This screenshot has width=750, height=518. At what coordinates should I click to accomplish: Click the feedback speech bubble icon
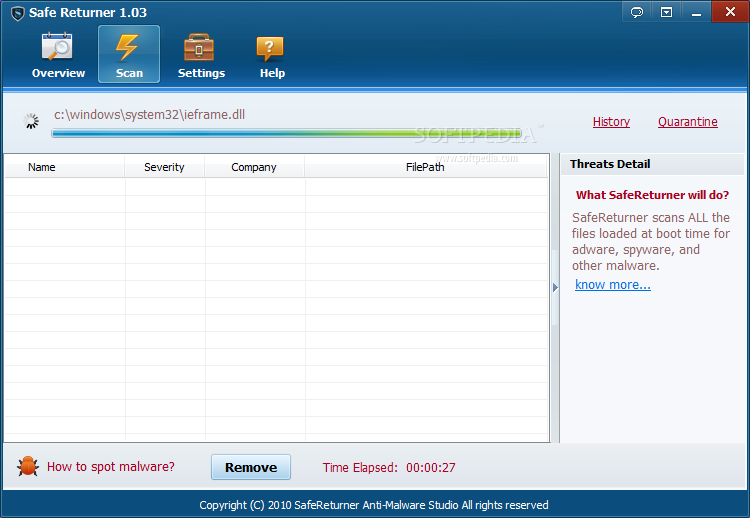(x=637, y=12)
